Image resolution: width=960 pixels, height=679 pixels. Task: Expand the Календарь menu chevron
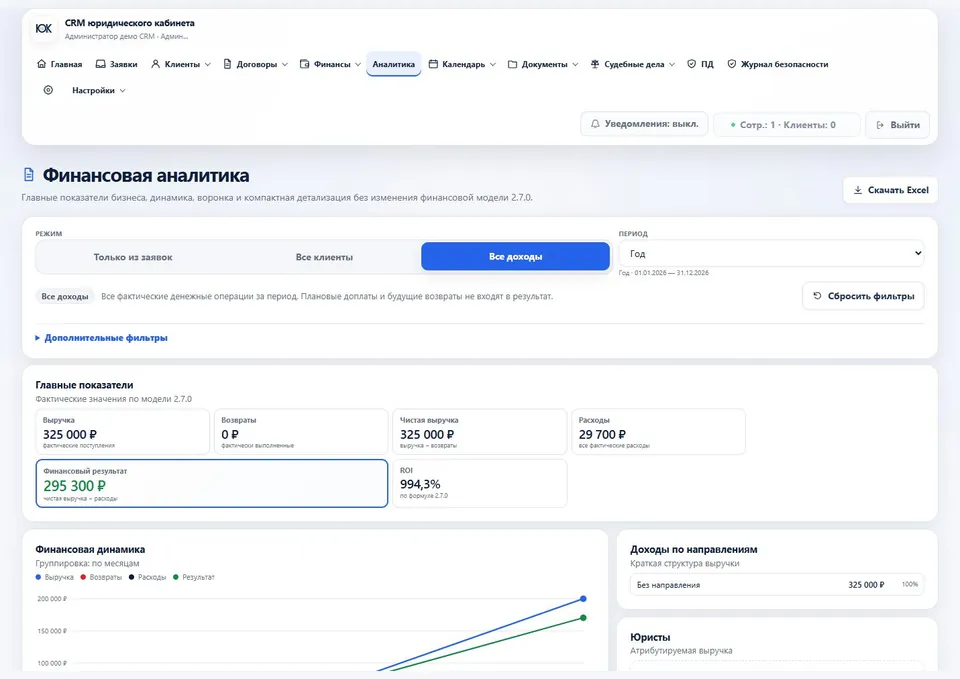point(493,64)
